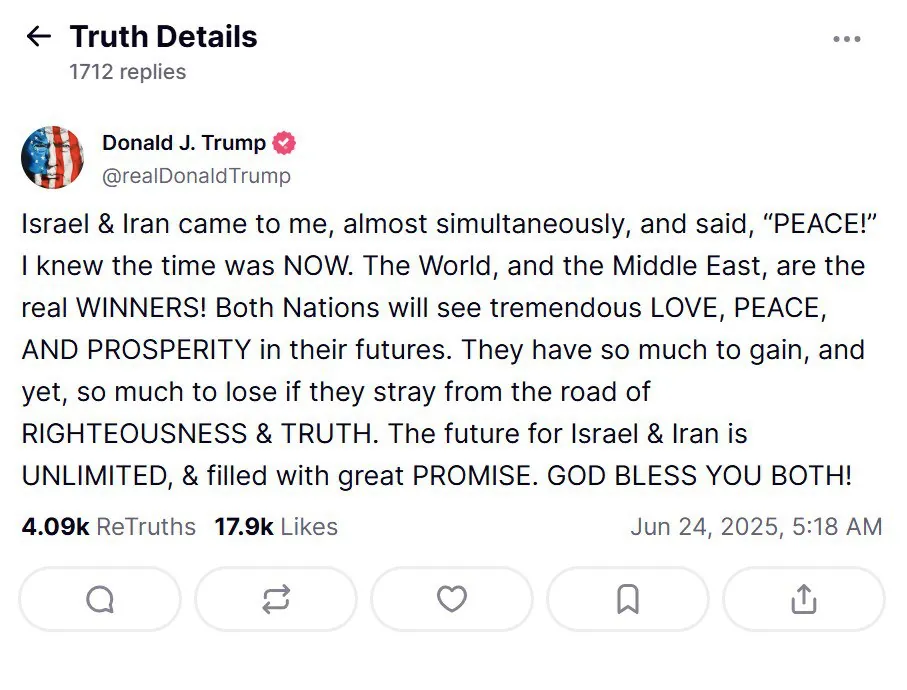Open the Jun 24, 2025 timestamp link
This screenshot has width=907, height=690.
(x=757, y=526)
